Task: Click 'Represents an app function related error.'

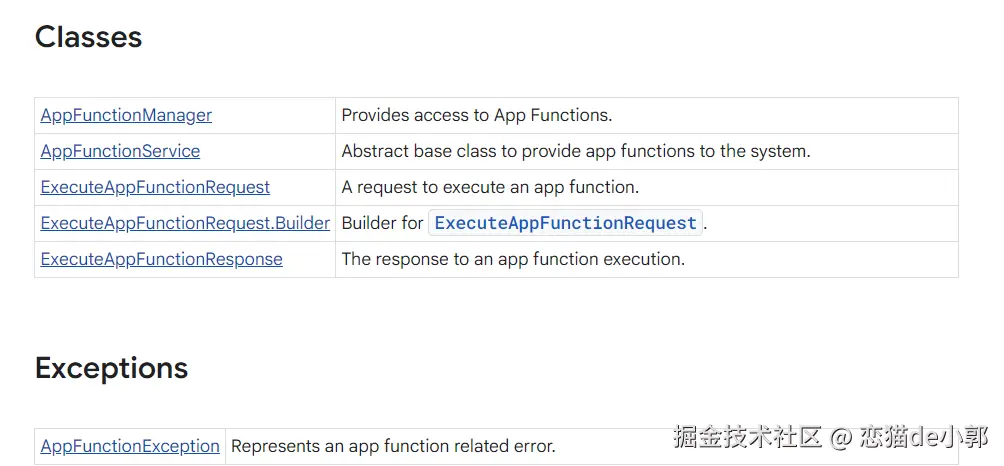Action: [393, 446]
